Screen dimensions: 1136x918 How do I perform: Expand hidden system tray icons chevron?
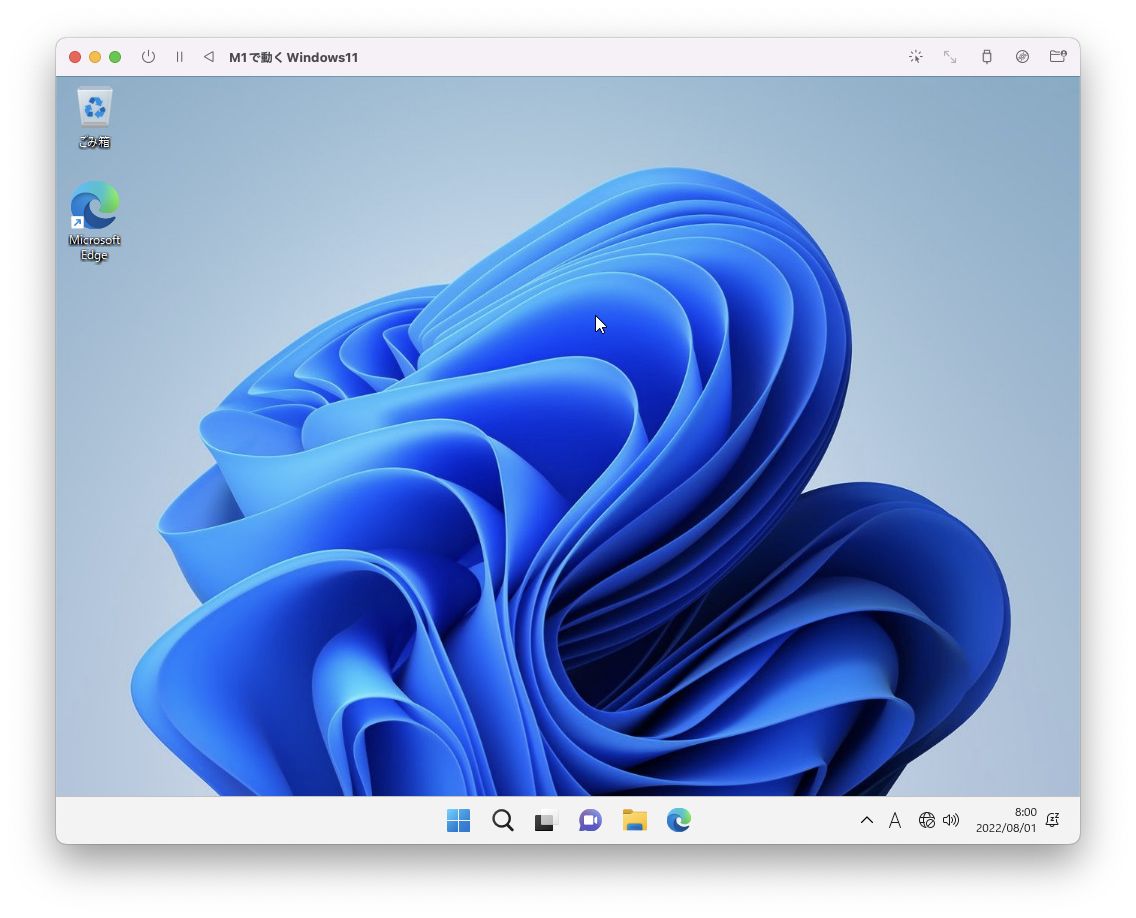coord(866,820)
